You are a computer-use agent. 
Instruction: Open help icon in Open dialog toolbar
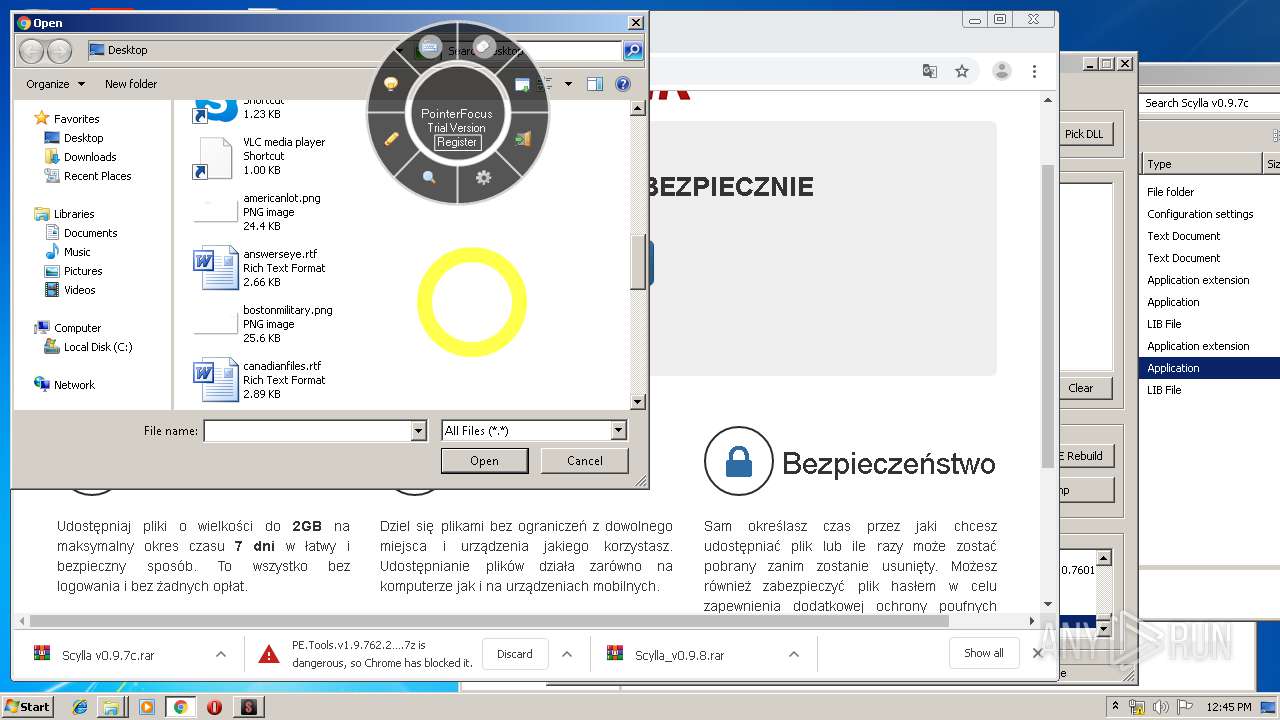pyautogui.click(x=623, y=84)
